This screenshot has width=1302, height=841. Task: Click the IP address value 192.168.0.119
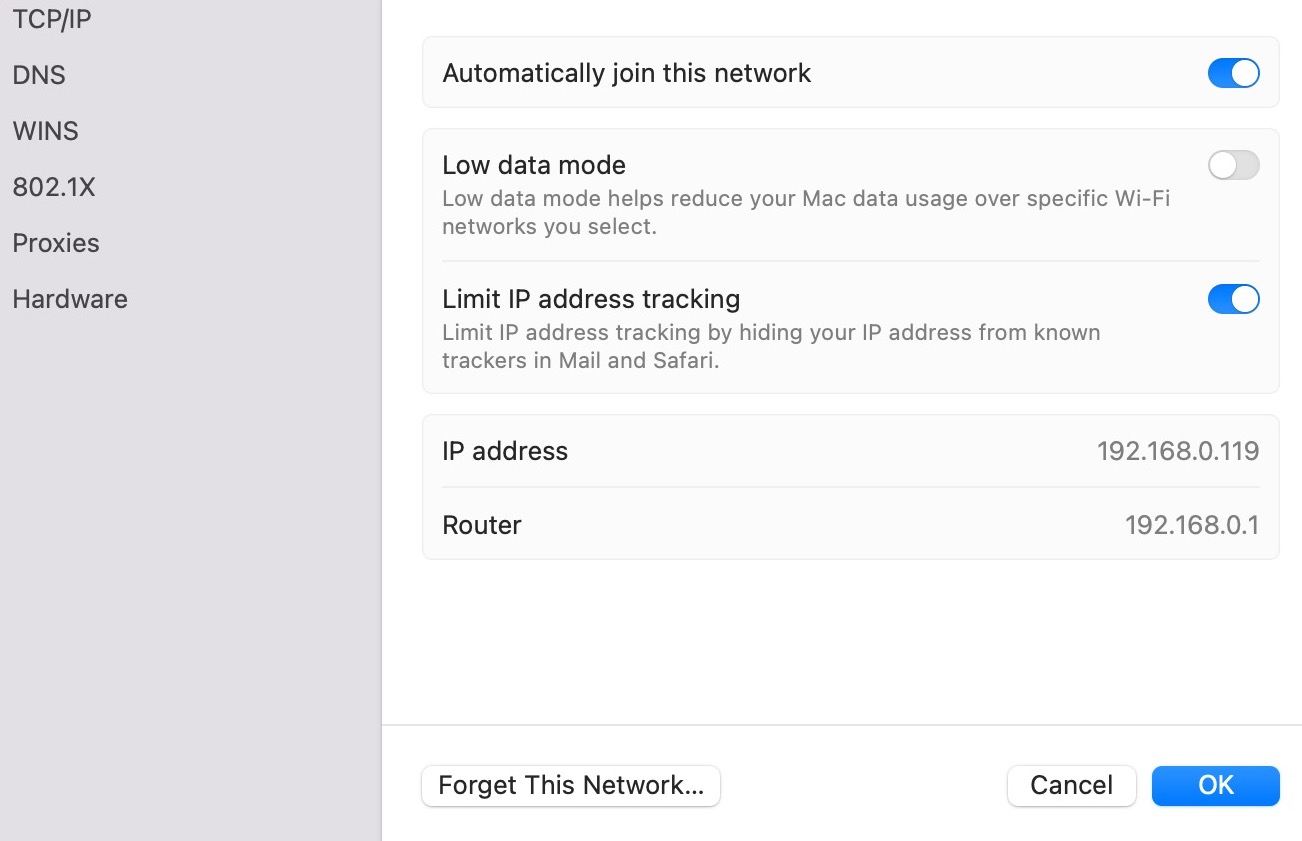[x=1177, y=451]
